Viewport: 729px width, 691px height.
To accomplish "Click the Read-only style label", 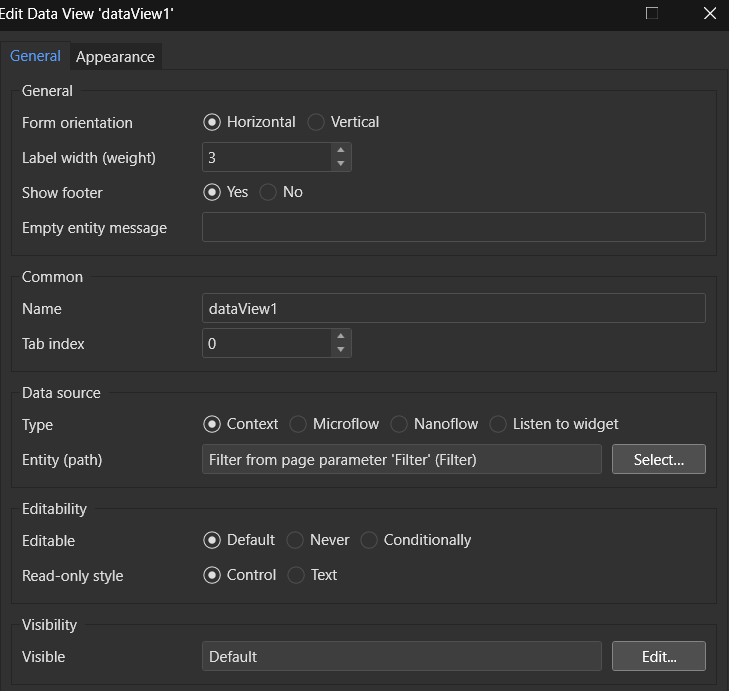I will click(73, 576).
